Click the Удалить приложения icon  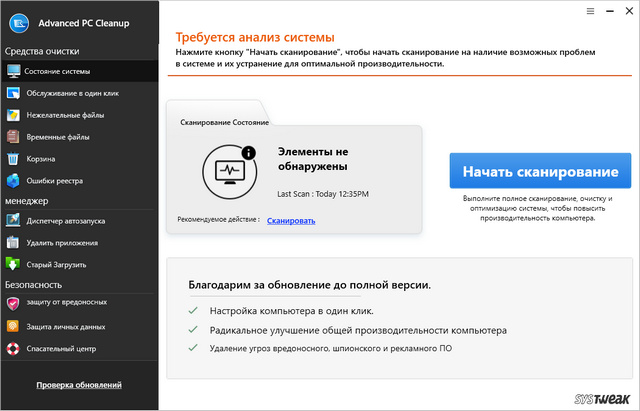[13, 242]
